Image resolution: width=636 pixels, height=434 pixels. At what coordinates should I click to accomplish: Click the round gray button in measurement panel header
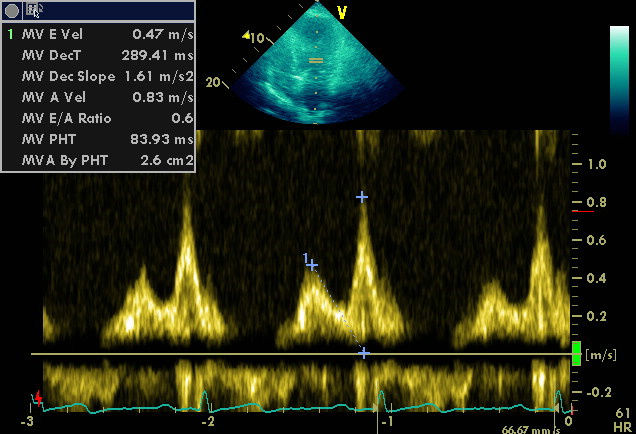10,10
